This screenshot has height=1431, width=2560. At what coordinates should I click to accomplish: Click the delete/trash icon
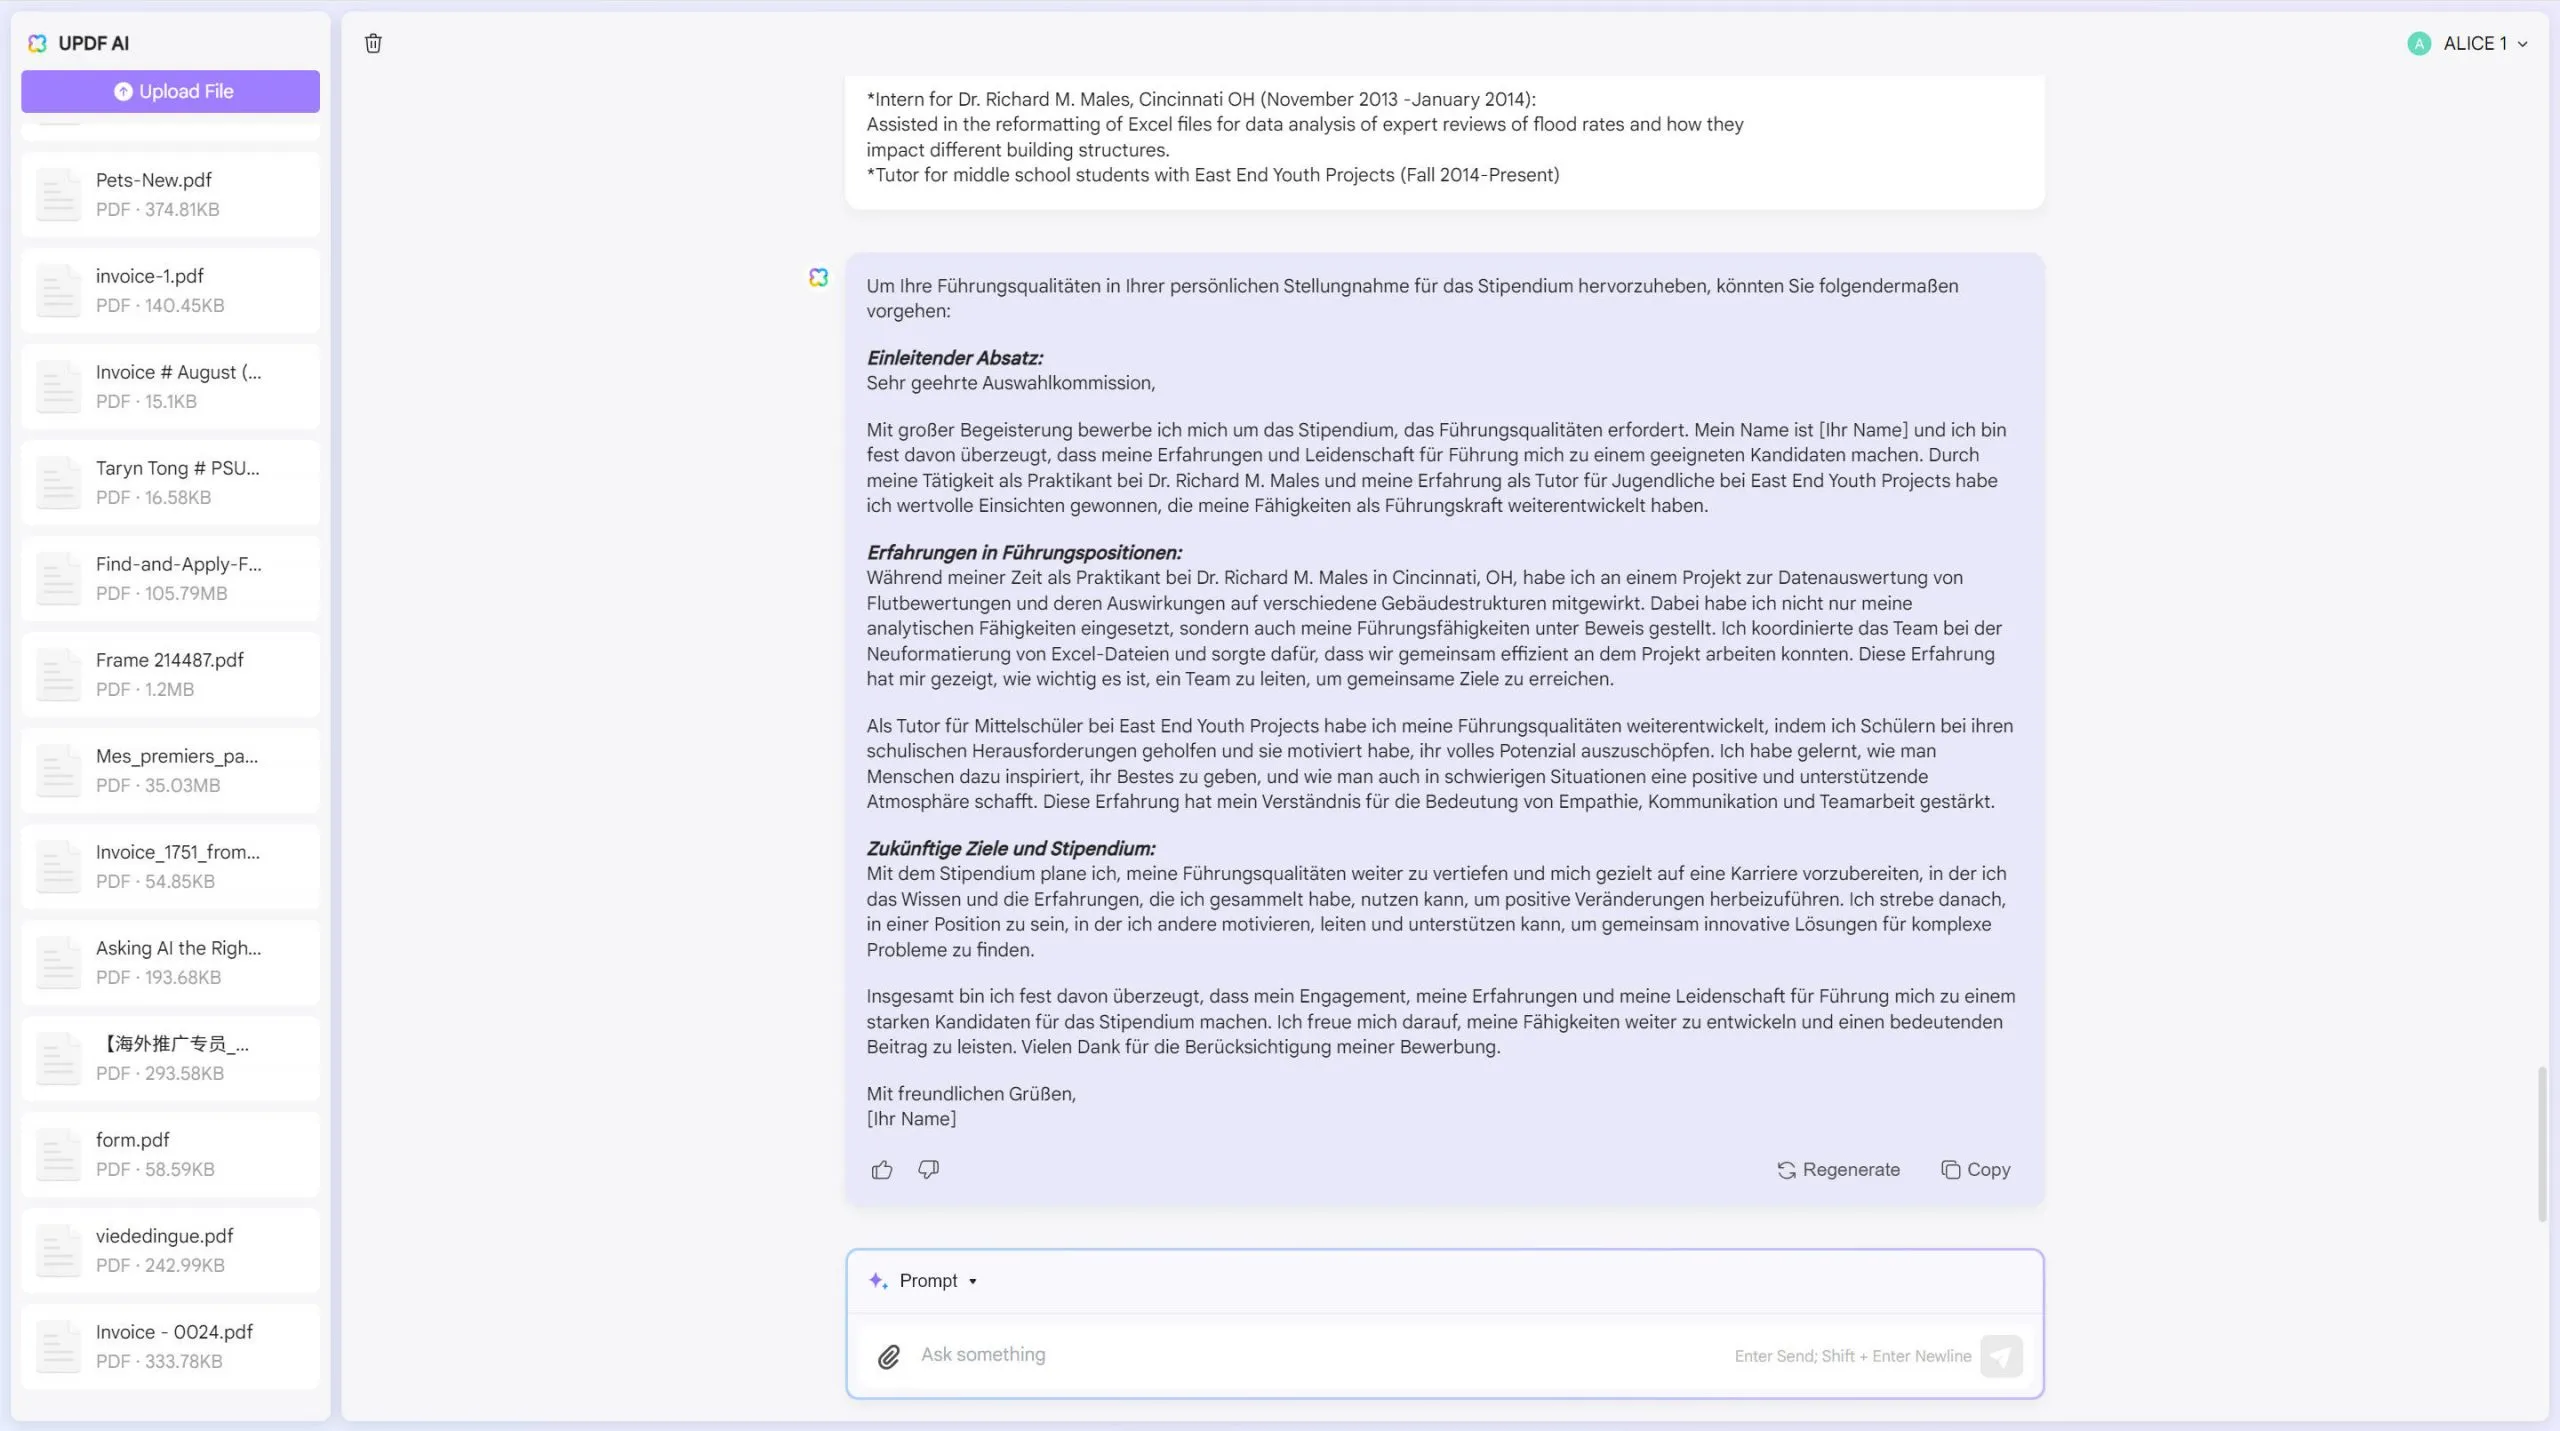373,42
